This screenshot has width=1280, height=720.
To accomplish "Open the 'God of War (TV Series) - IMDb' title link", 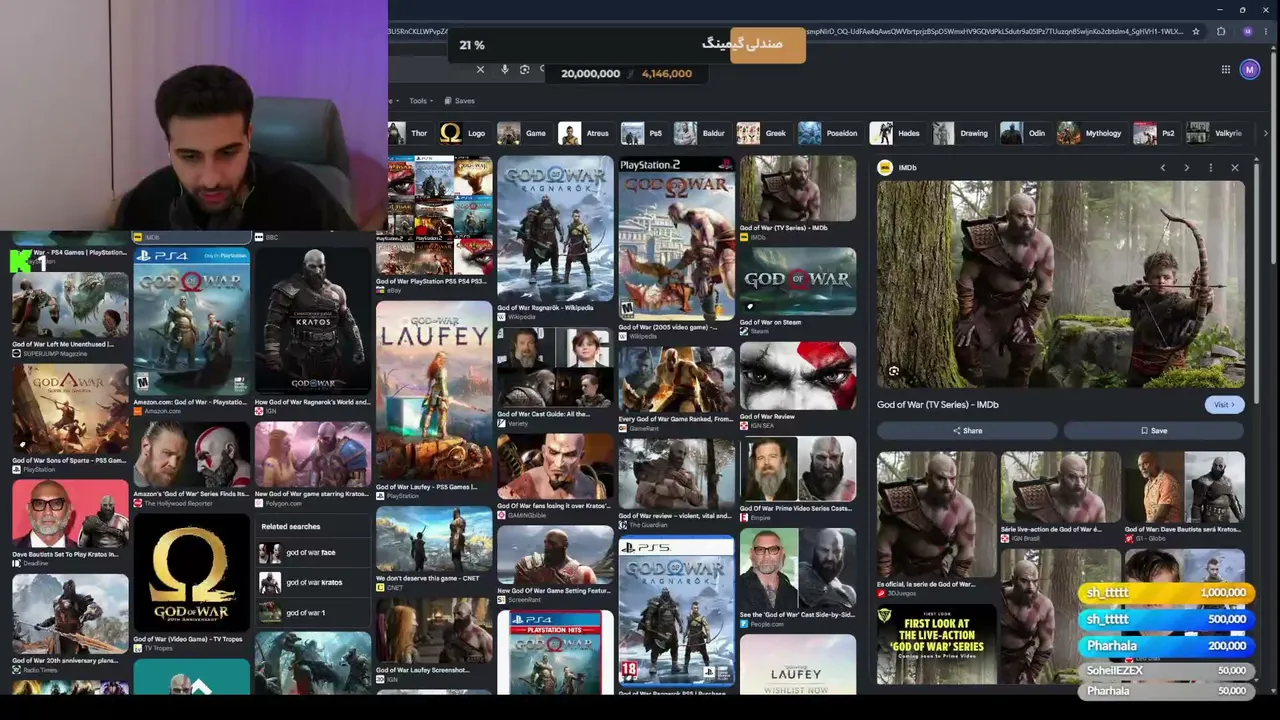I will pyautogui.click(x=938, y=405).
